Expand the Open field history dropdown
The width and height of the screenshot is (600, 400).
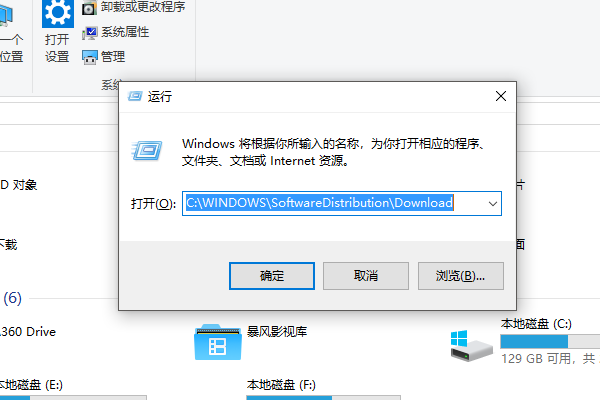click(492, 204)
